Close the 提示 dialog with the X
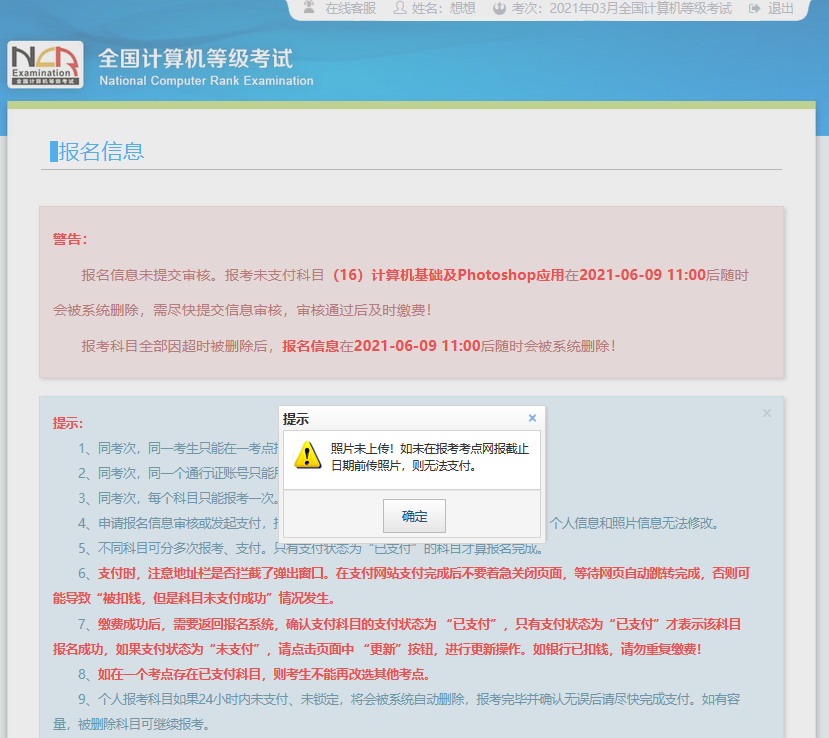 532,418
